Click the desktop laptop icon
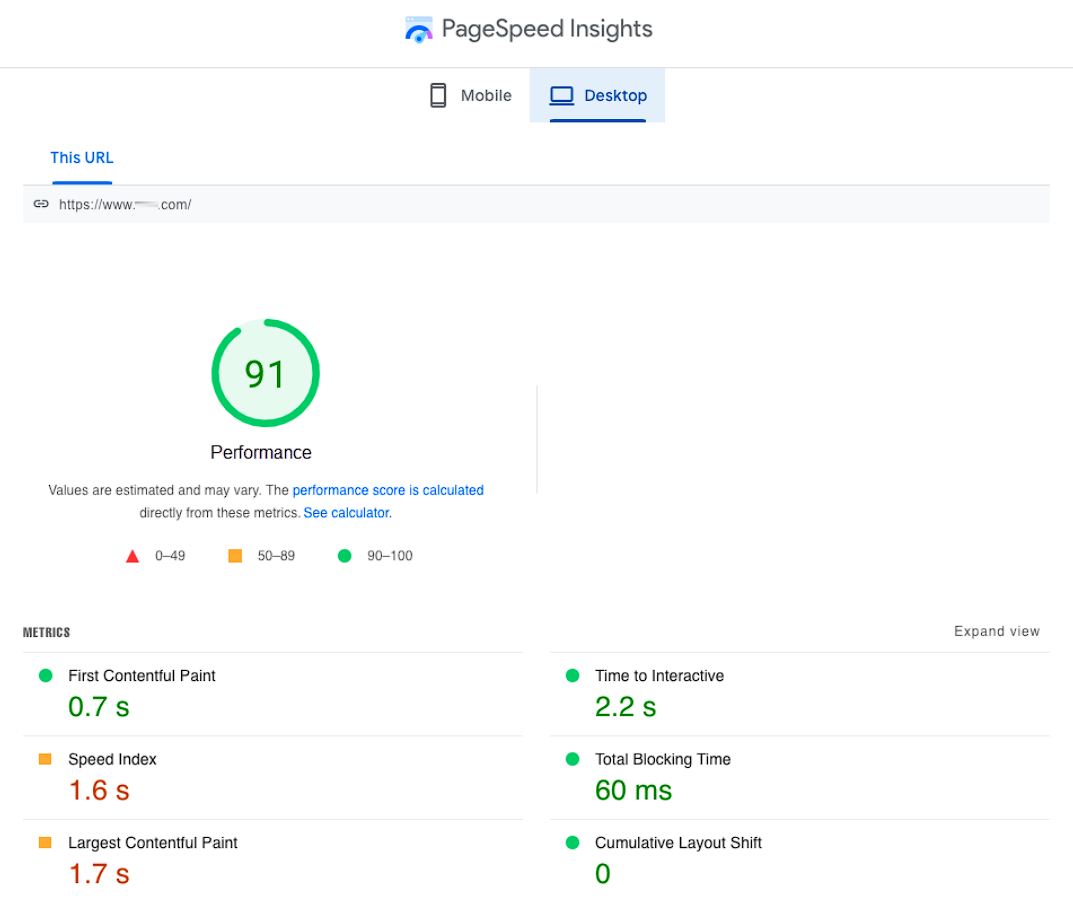Image resolution: width=1073 pixels, height=899 pixels. tap(562, 96)
